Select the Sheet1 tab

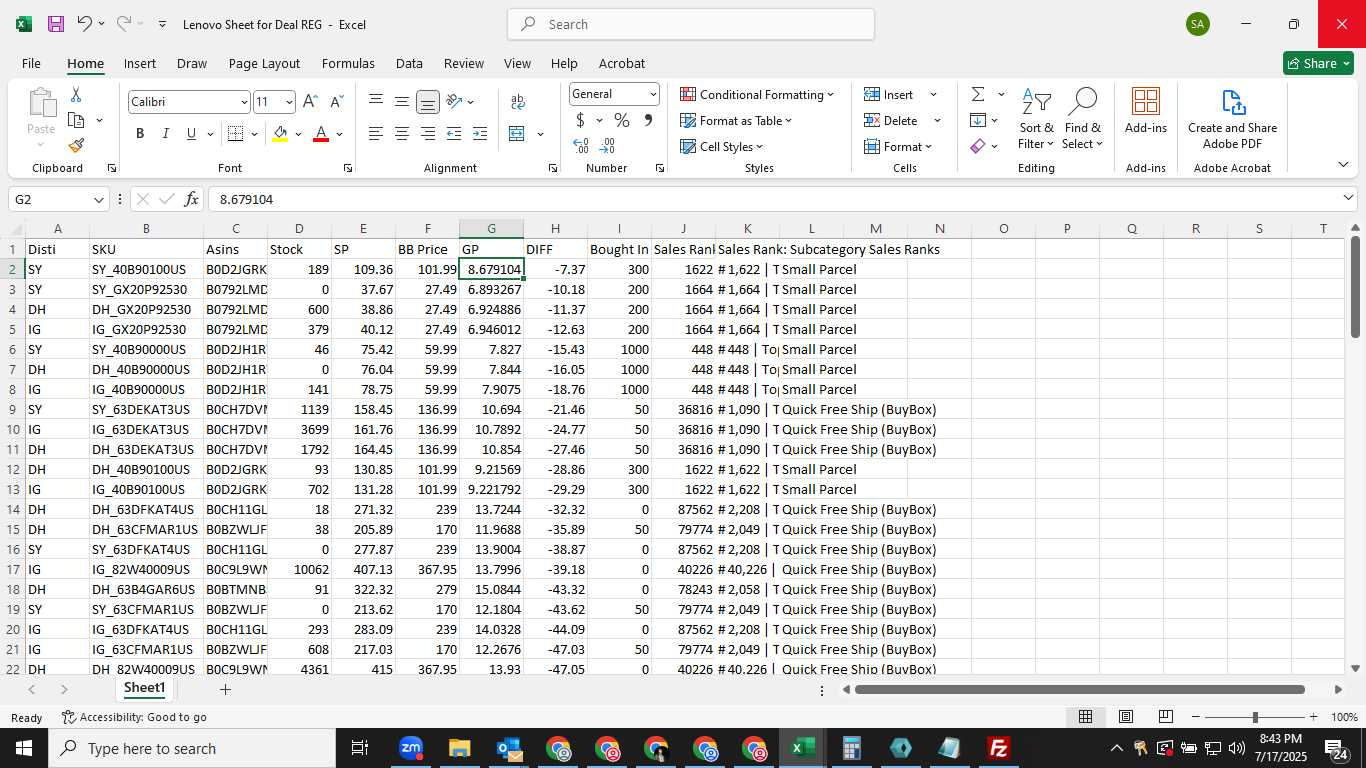145,688
